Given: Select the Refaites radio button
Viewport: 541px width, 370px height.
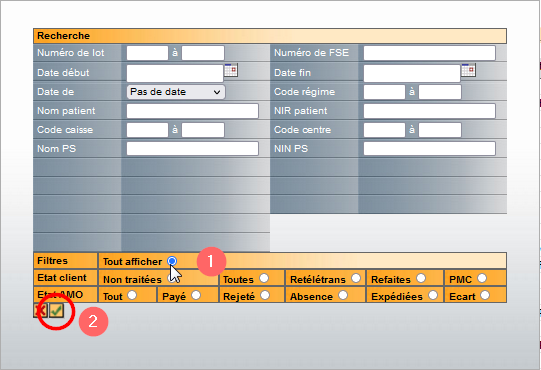Looking at the screenshot, I should click(x=421, y=278).
